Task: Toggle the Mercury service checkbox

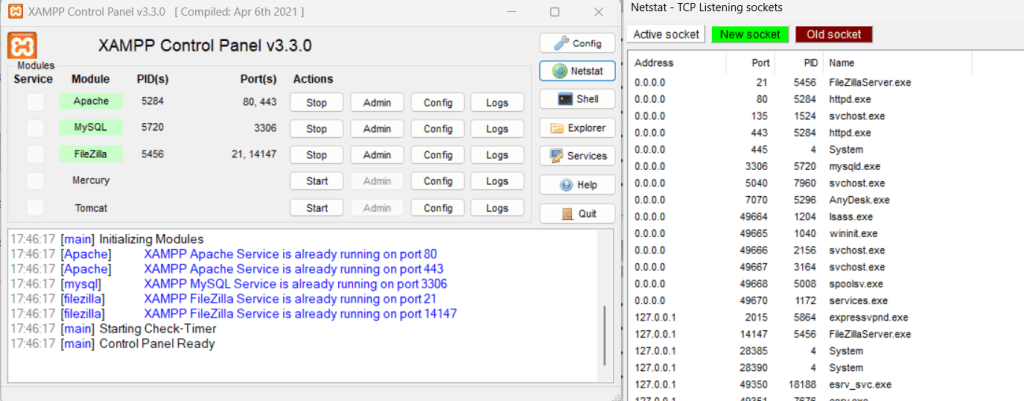Action: (35, 181)
